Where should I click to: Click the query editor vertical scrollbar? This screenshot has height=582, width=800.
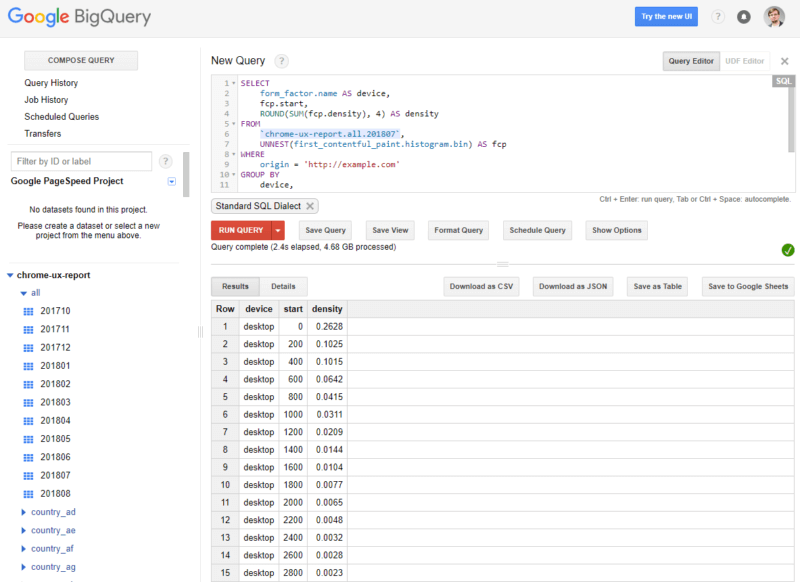(x=791, y=119)
